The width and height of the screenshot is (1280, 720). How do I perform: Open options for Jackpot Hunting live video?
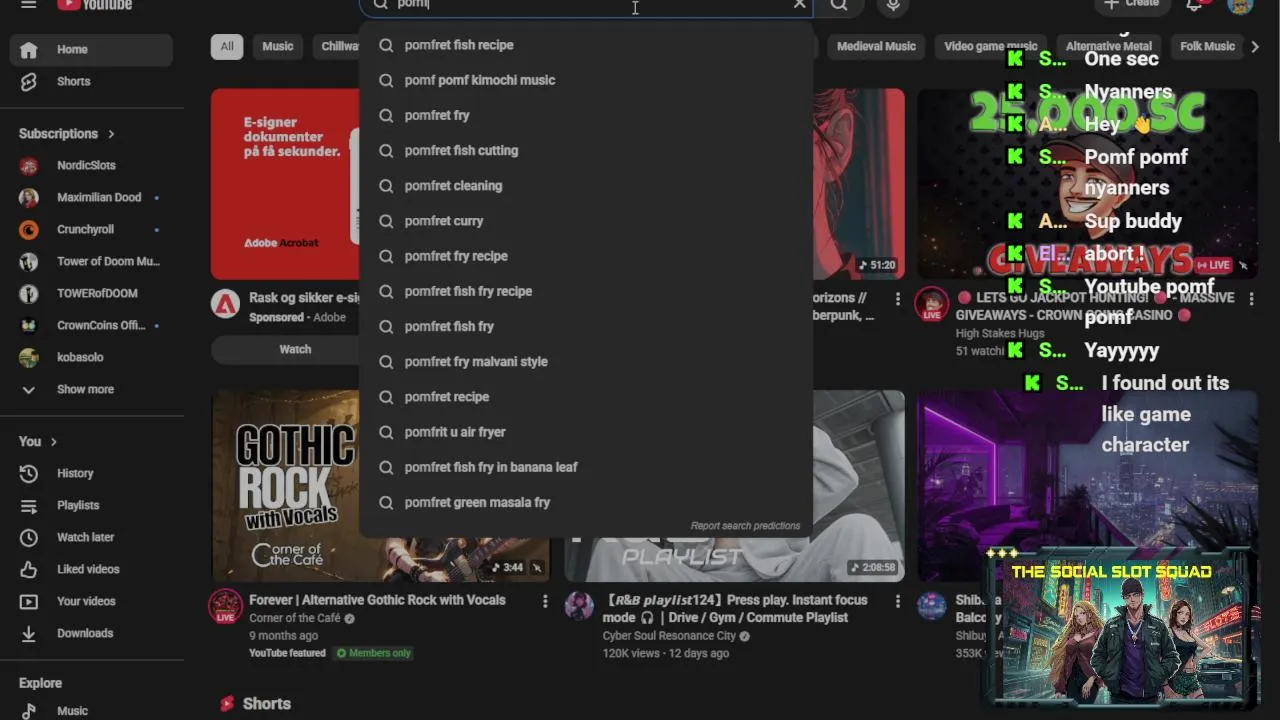click(x=1251, y=298)
